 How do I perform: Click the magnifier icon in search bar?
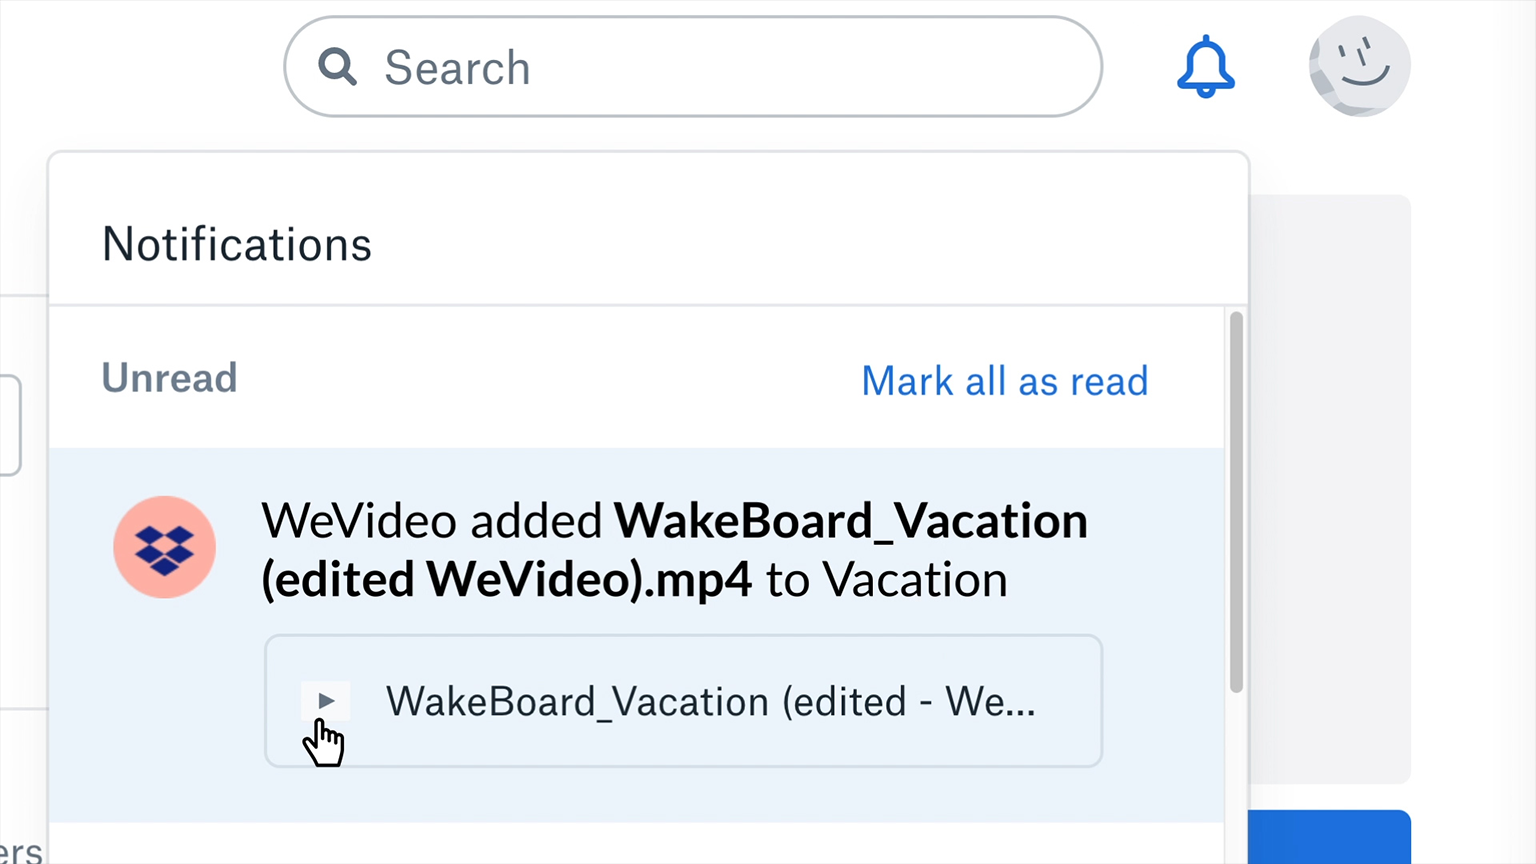(x=337, y=67)
